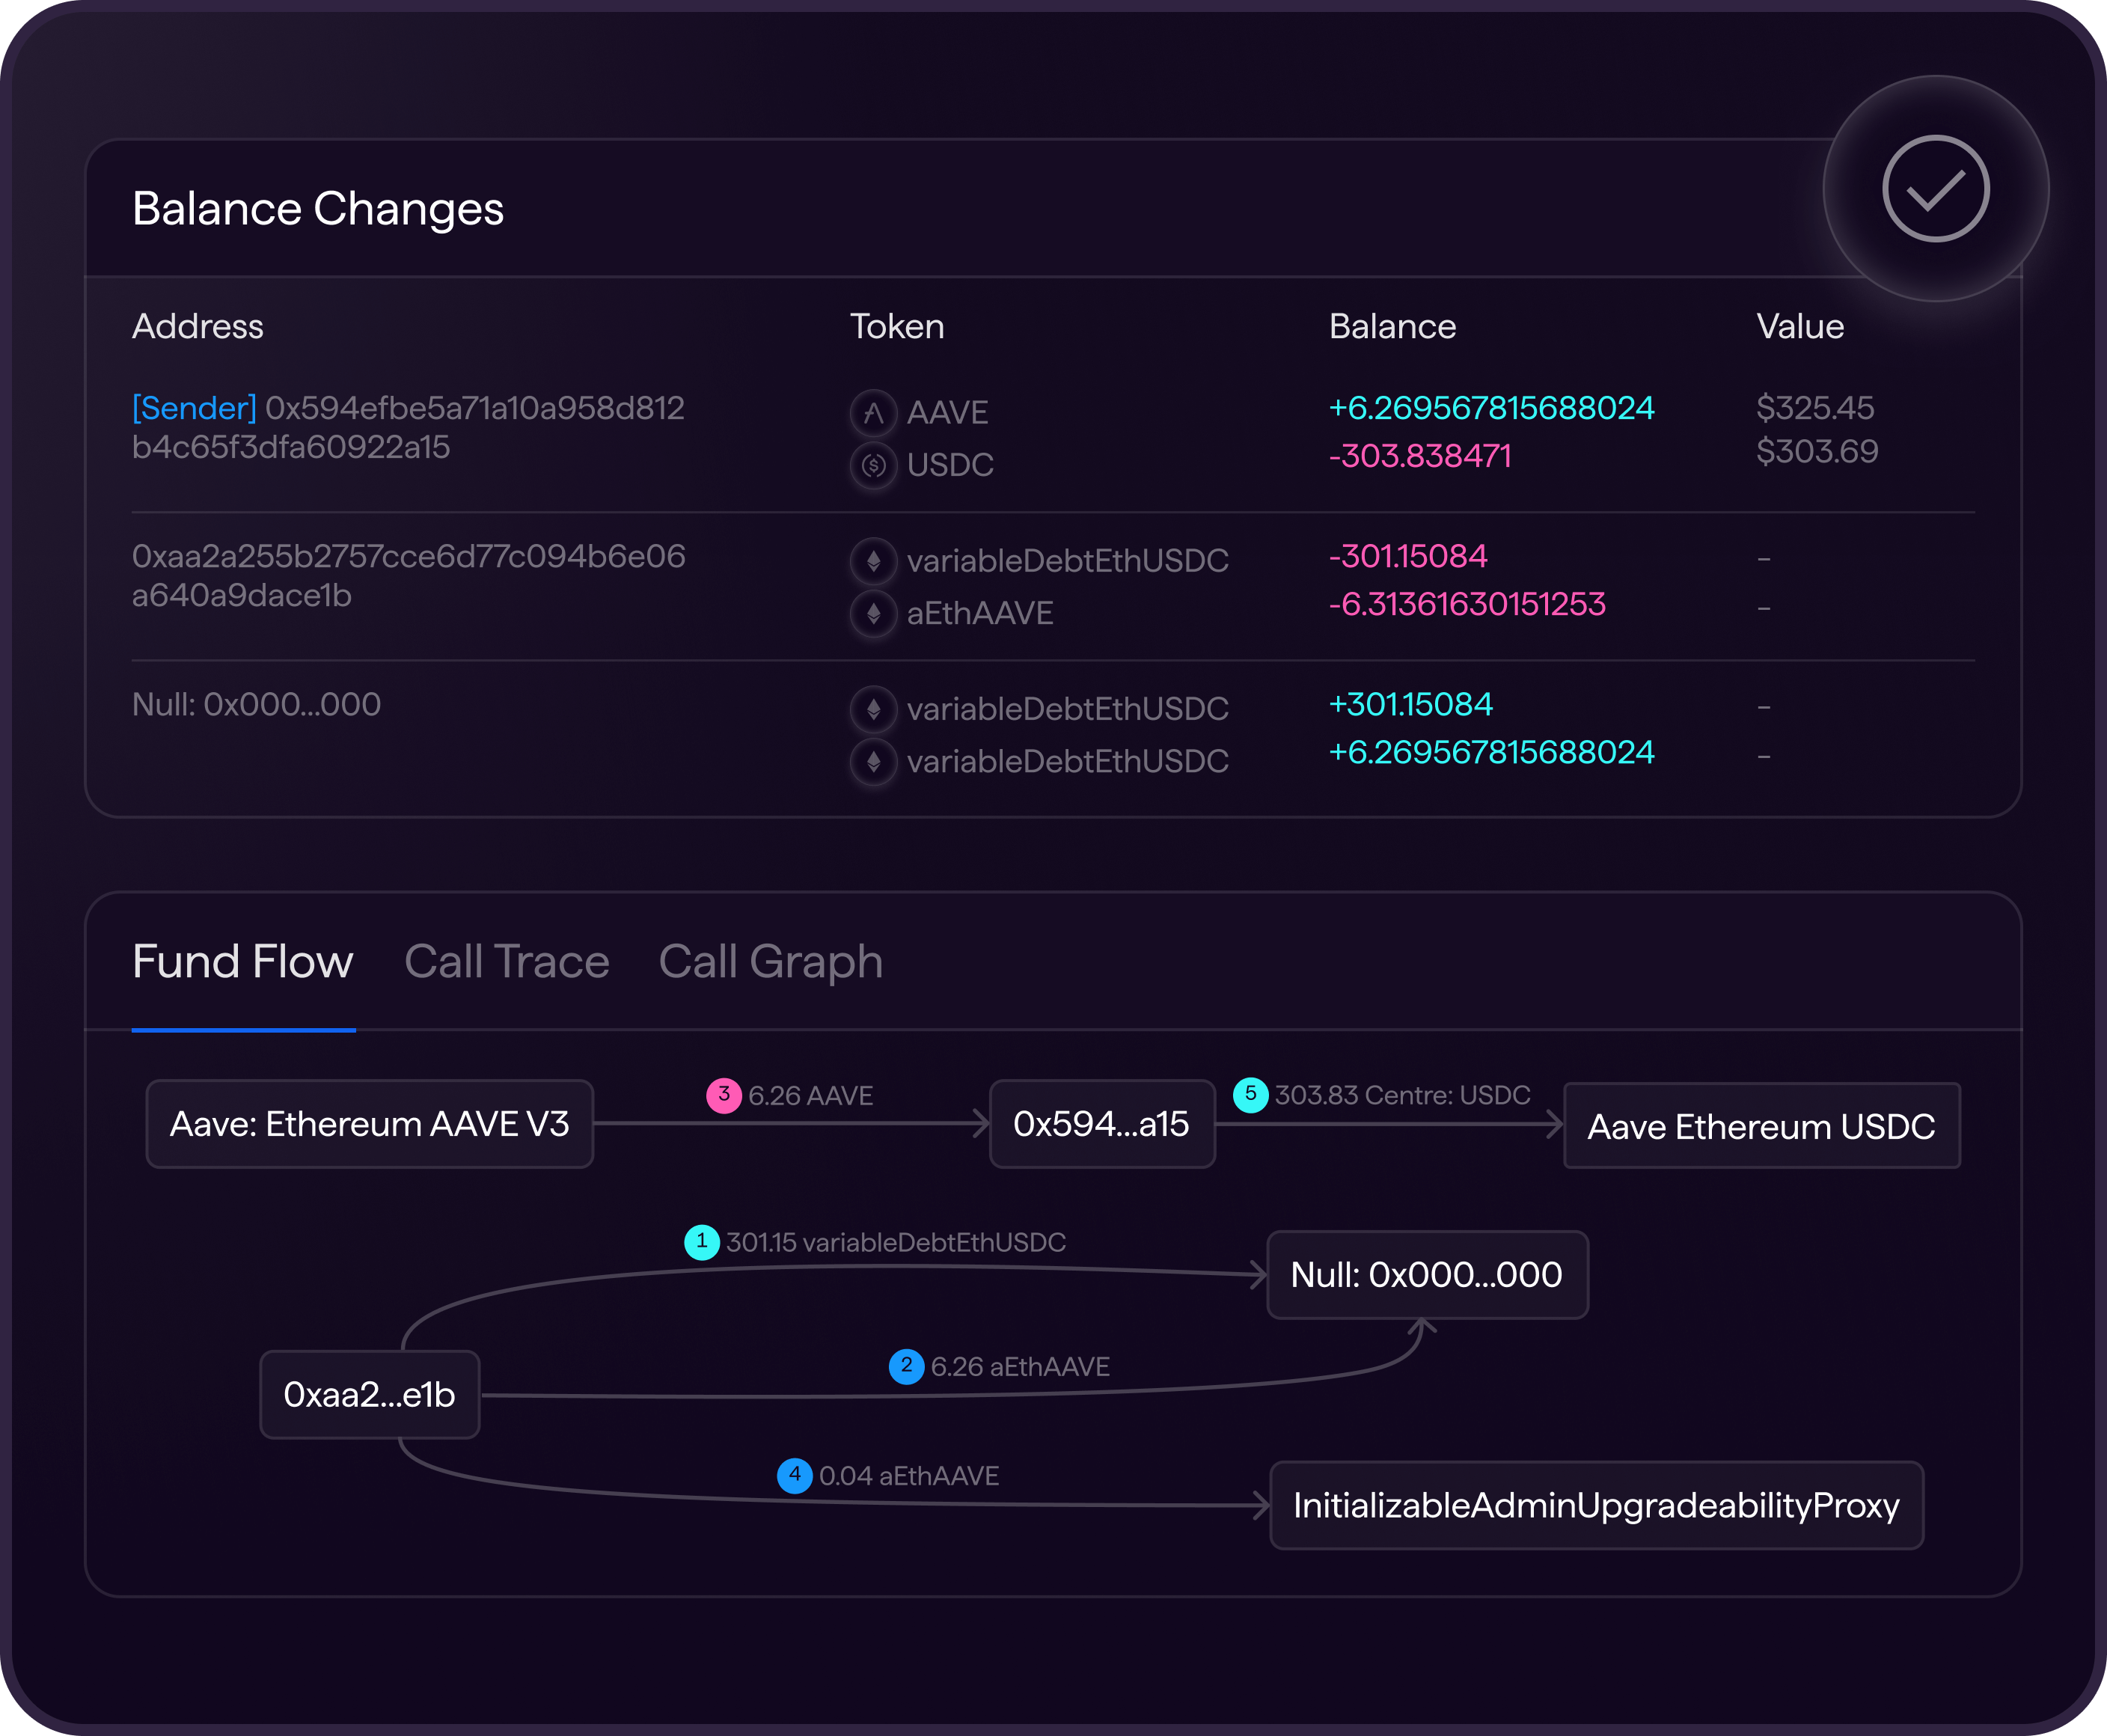Viewport: 2107px width, 1736px height.
Task: Click the circular checkmark success icon
Action: (x=1935, y=189)
